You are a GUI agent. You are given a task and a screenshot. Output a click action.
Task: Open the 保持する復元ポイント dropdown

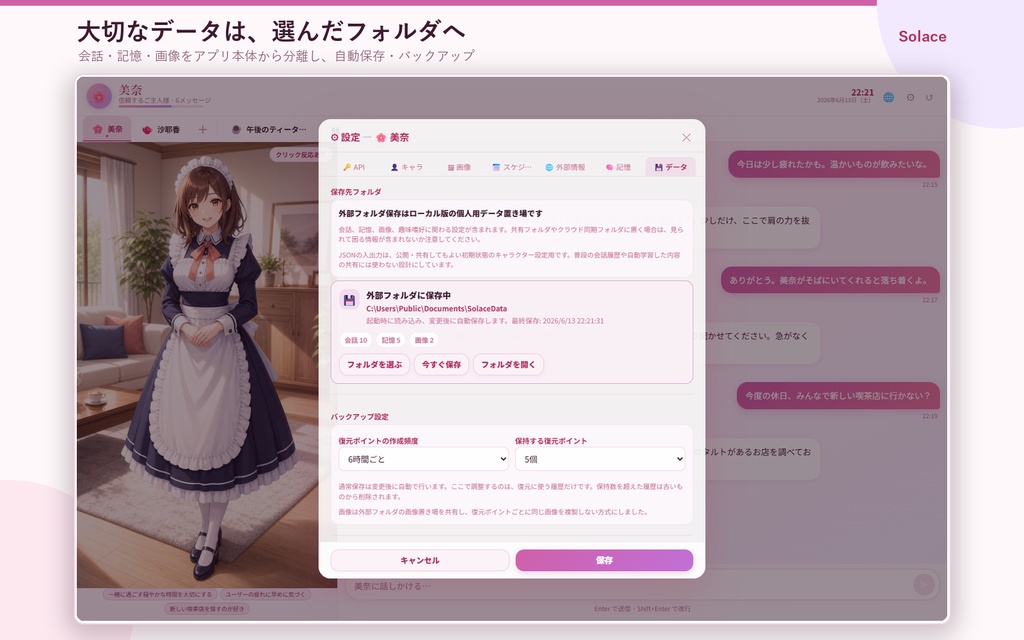tap(600, 459)
